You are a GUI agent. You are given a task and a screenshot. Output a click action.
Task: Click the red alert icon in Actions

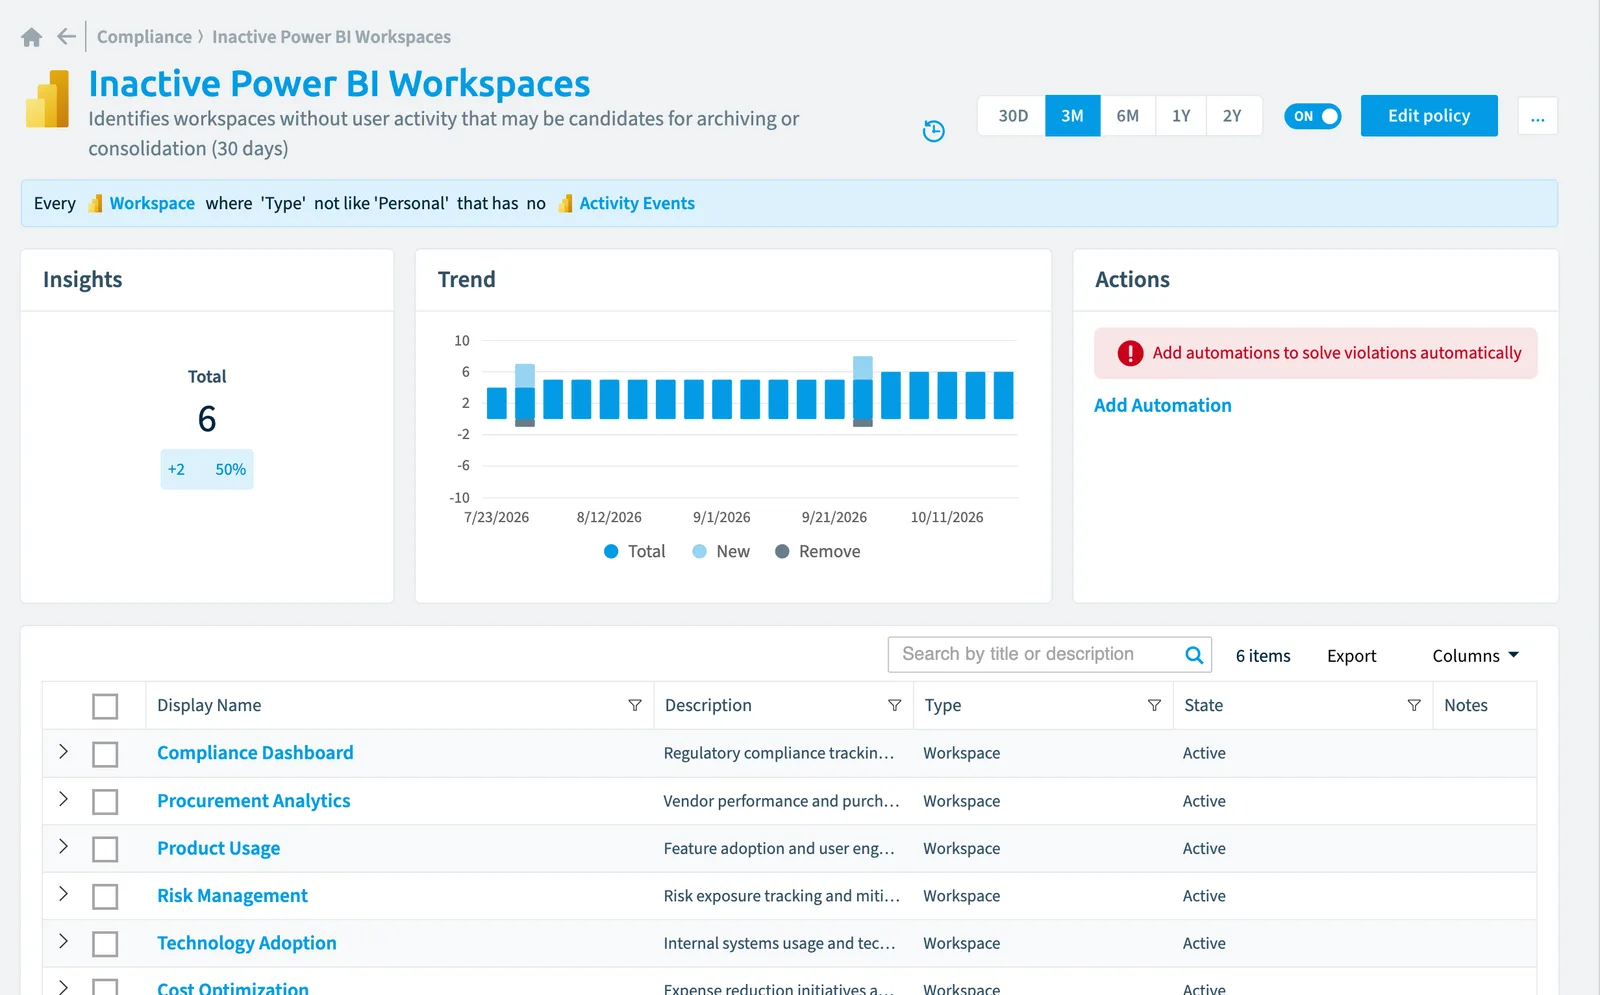(1130, 353)
